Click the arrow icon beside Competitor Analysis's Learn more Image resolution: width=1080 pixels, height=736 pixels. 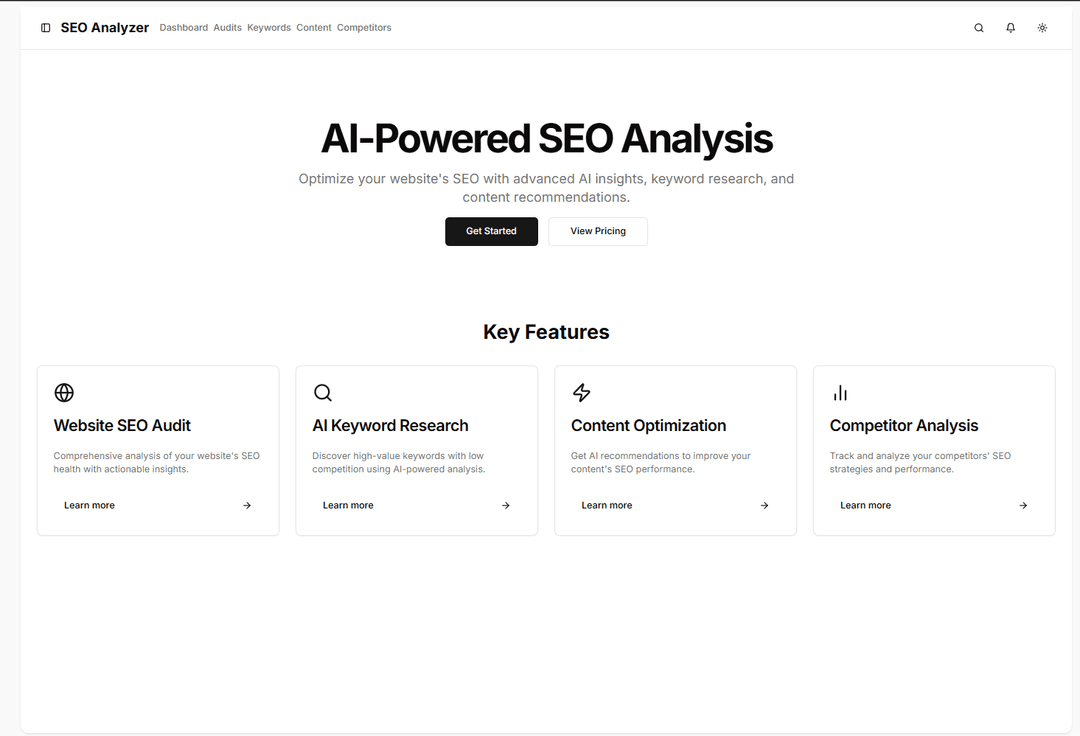(x=1022, y=505)
